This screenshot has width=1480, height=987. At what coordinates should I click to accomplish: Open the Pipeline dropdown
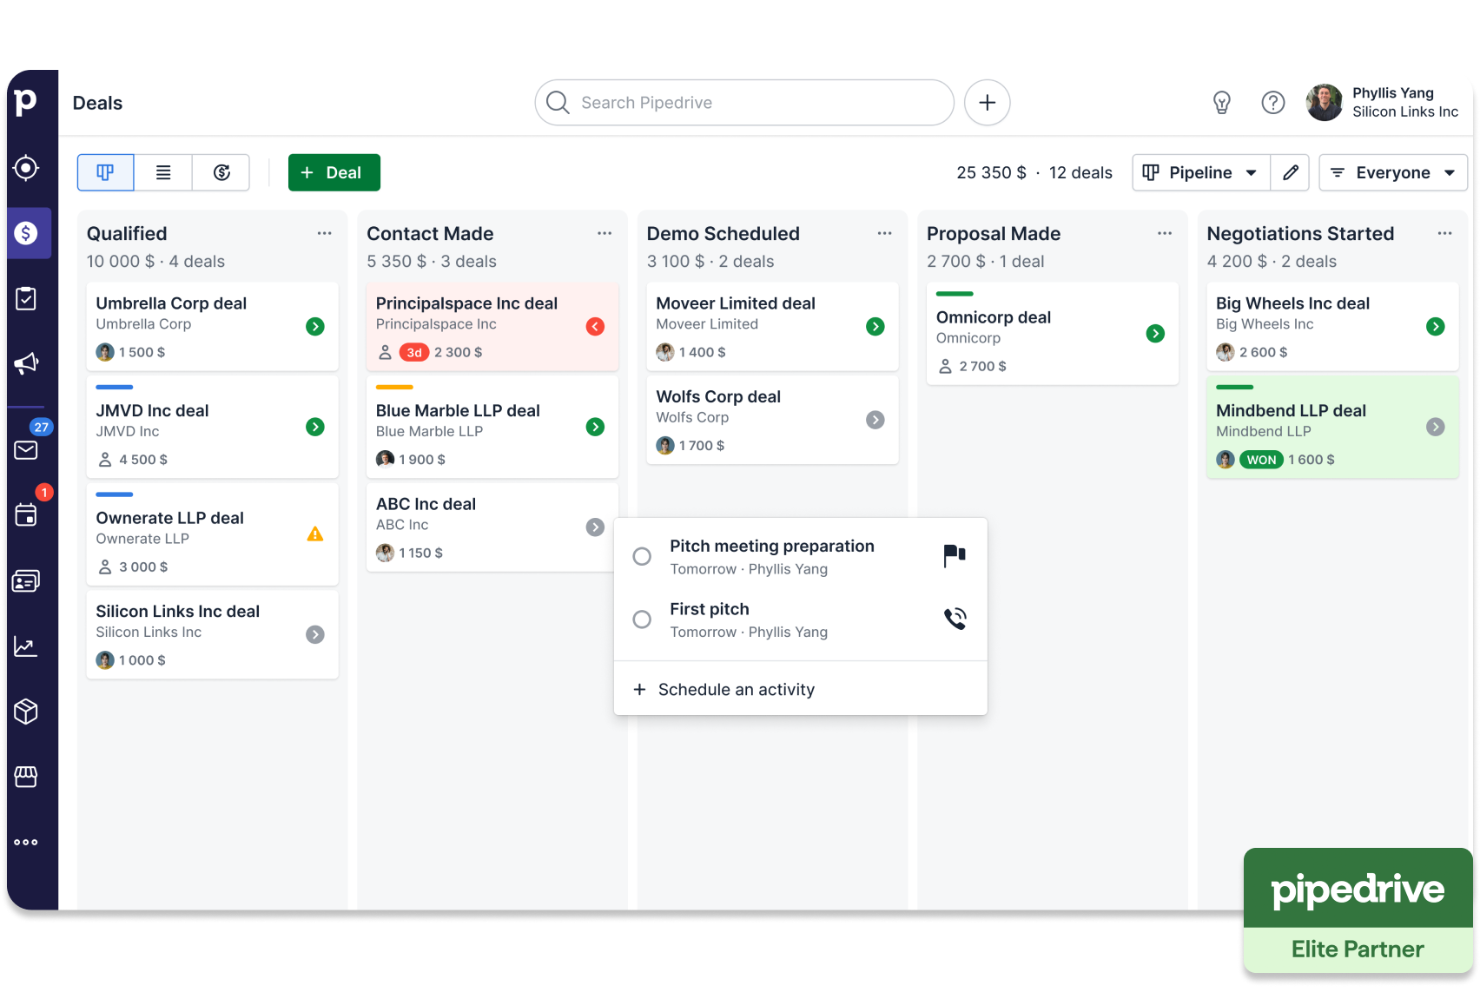click(x=1201, y=172)
